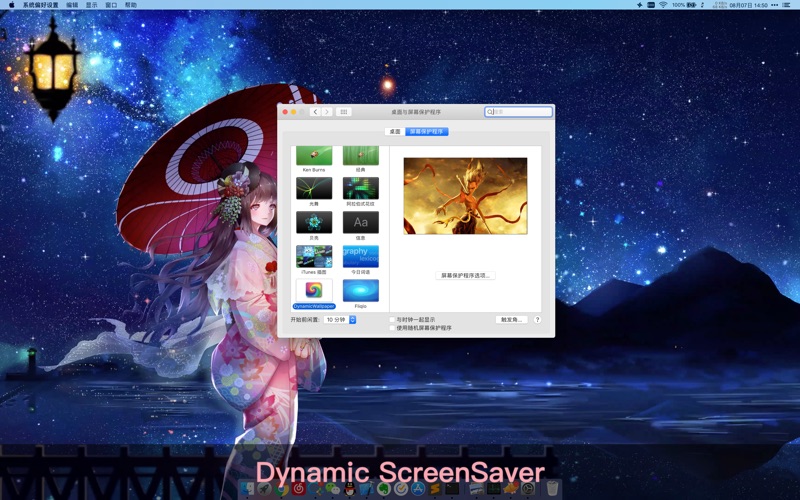Screen dimensions: 800x500
Task: Open NetEase Music red icon in Dock
Action: (298, 489)
